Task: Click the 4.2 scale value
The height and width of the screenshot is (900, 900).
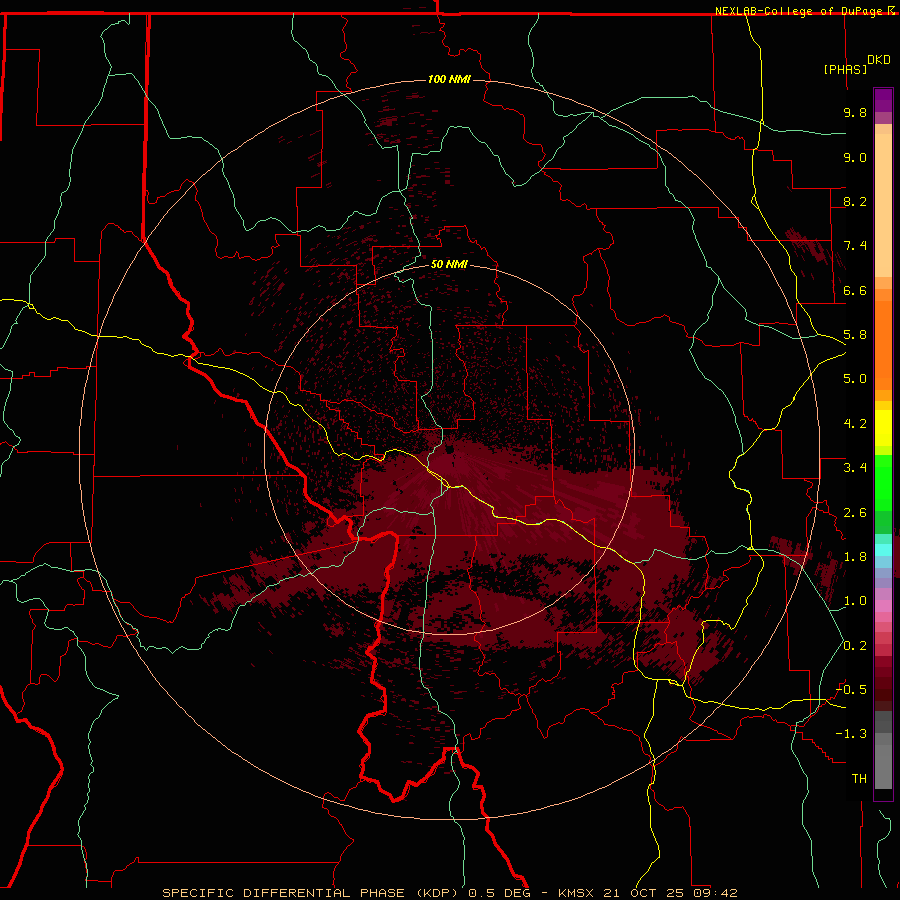Action: click(855, 424)
